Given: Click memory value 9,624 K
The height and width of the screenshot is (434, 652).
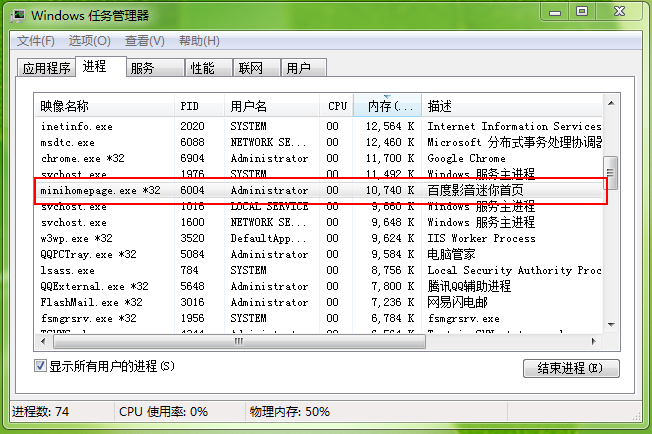Looking at the screenshot, I should pyautogui.click(x=393, y=238).
